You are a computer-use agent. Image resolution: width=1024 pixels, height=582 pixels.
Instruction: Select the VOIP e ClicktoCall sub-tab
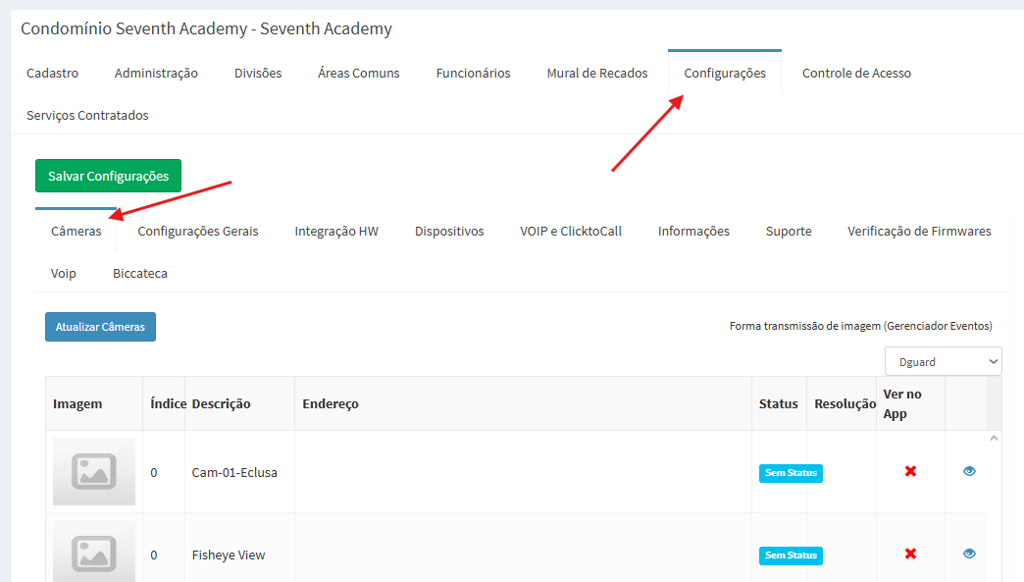tap(570, 231)
